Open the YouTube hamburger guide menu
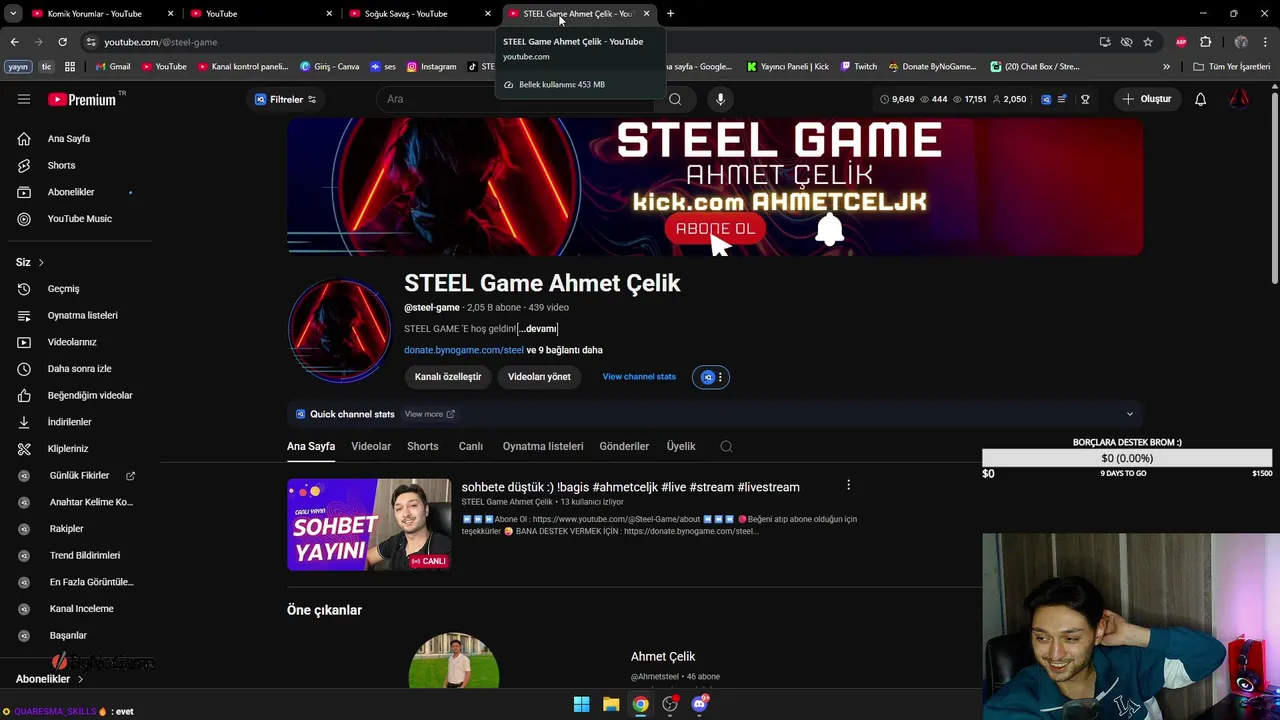Viewport: 1280px width, 720px height. point(24,99)
